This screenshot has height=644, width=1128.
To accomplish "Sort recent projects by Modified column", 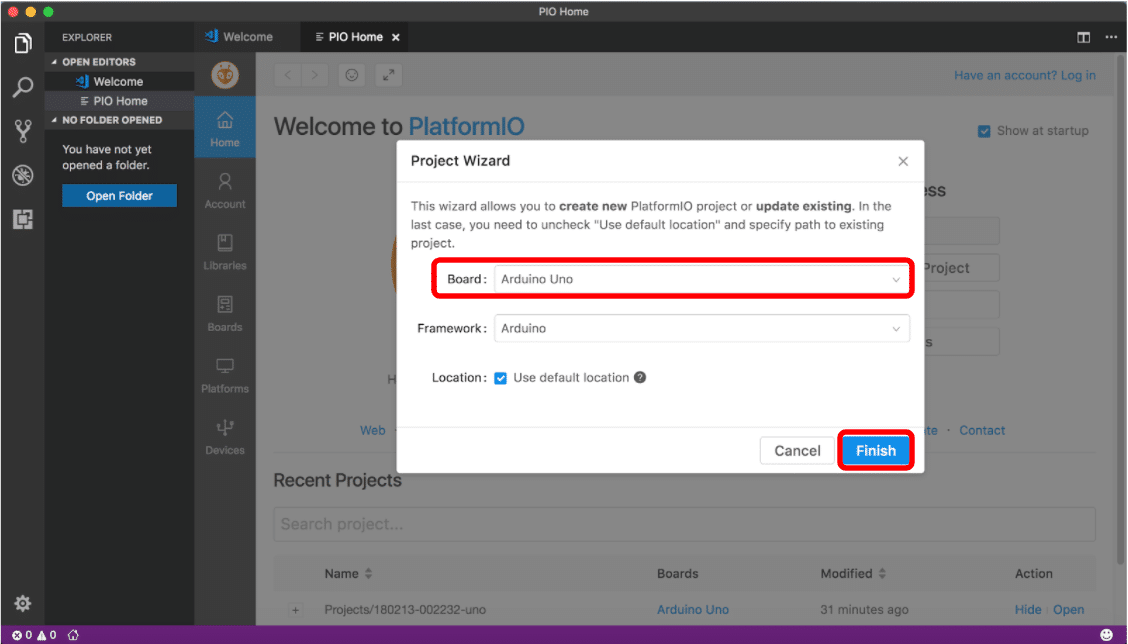I will pyautogui.click(x=854, y=573).
